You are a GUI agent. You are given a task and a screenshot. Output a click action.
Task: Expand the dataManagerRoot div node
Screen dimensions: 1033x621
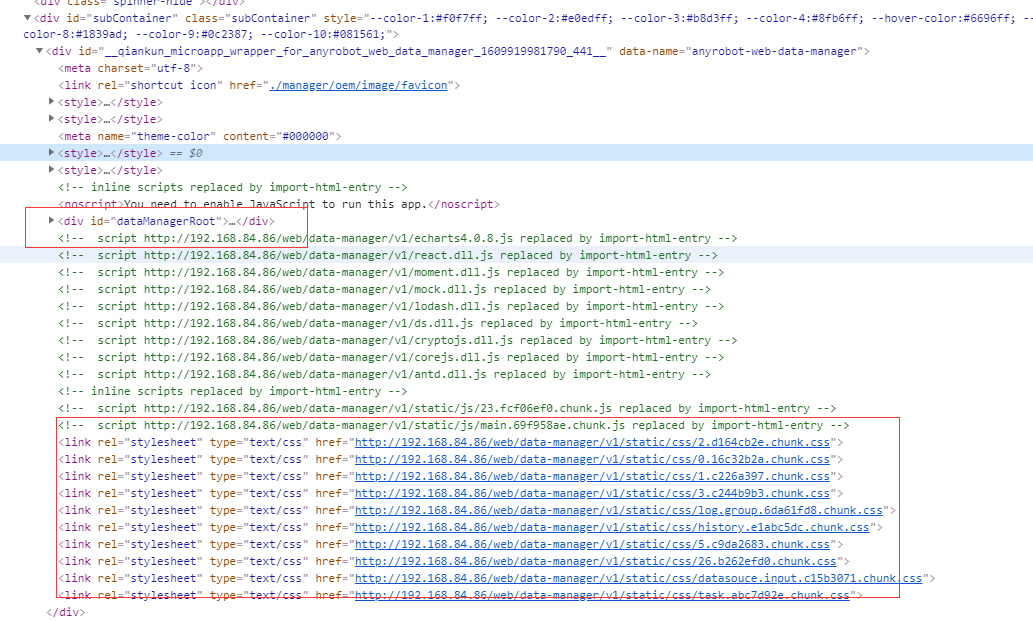pyautogui.click(x=51, y=221)
